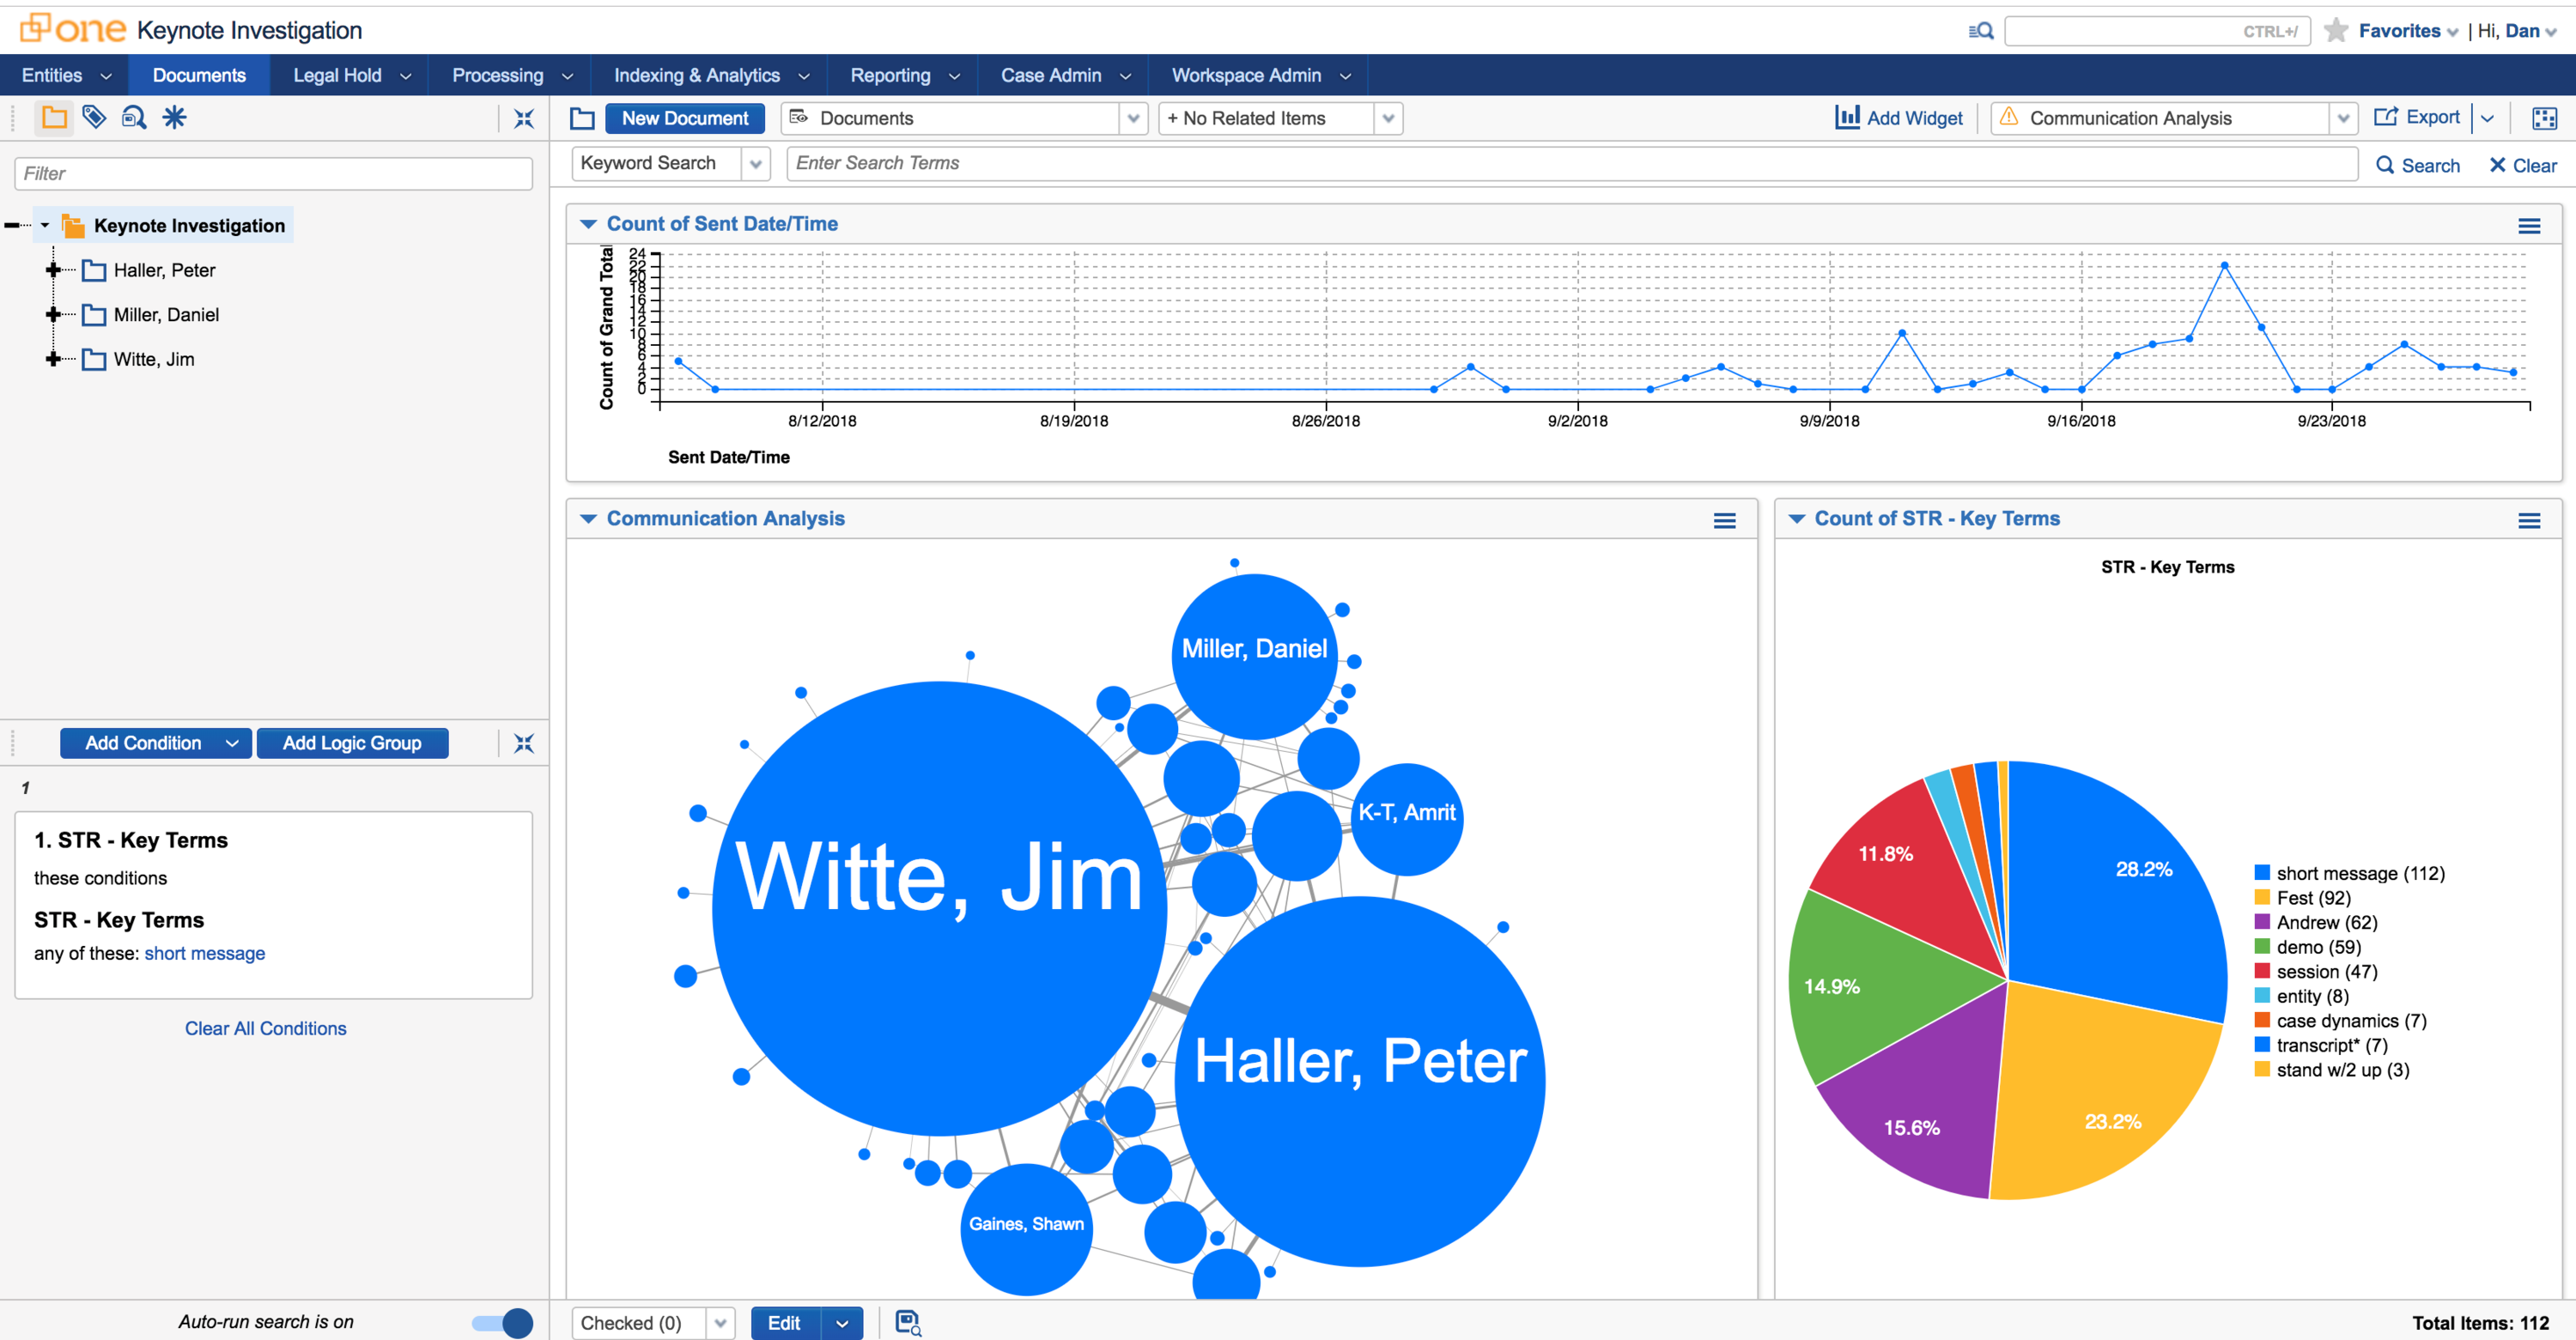Select the Tags icon in the left panel
The image size is (2576, 1340).
[94, 117]
